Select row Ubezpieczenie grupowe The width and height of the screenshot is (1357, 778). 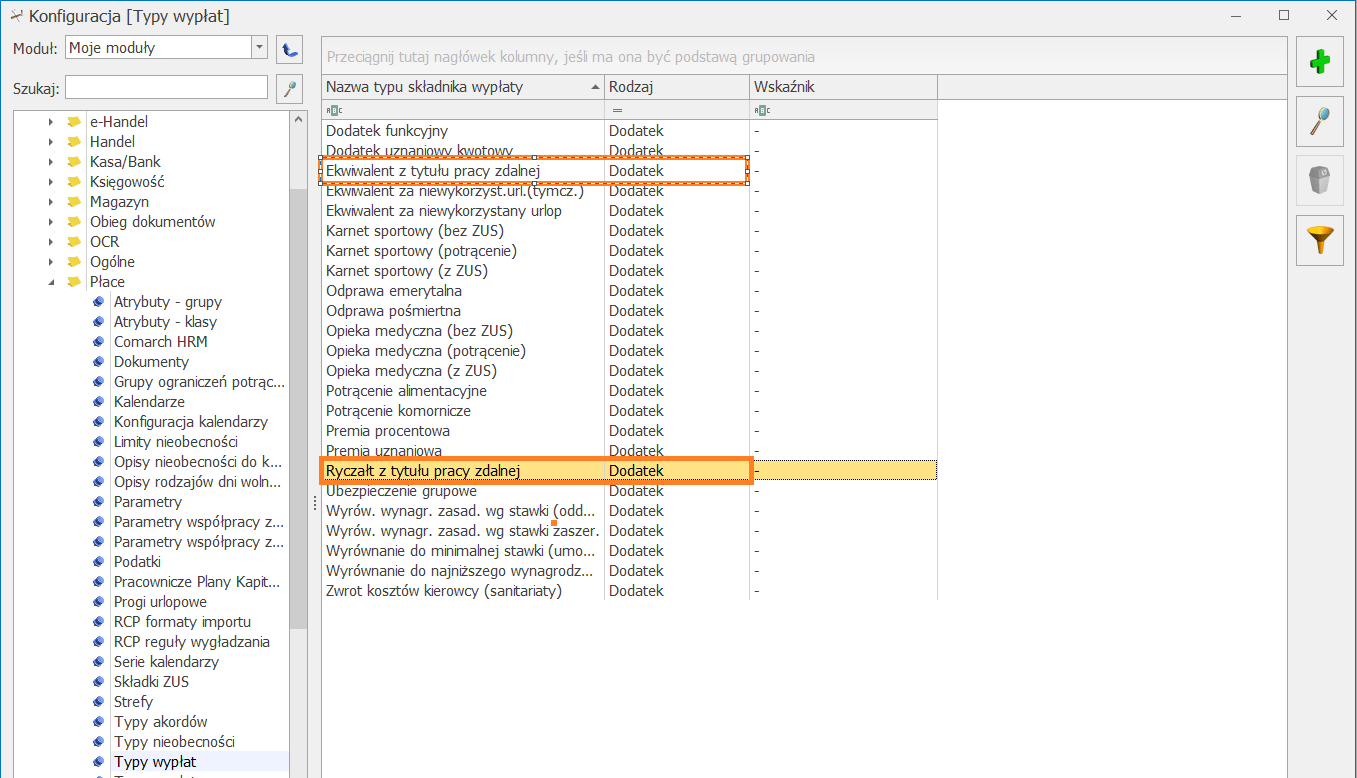point(629,491)
